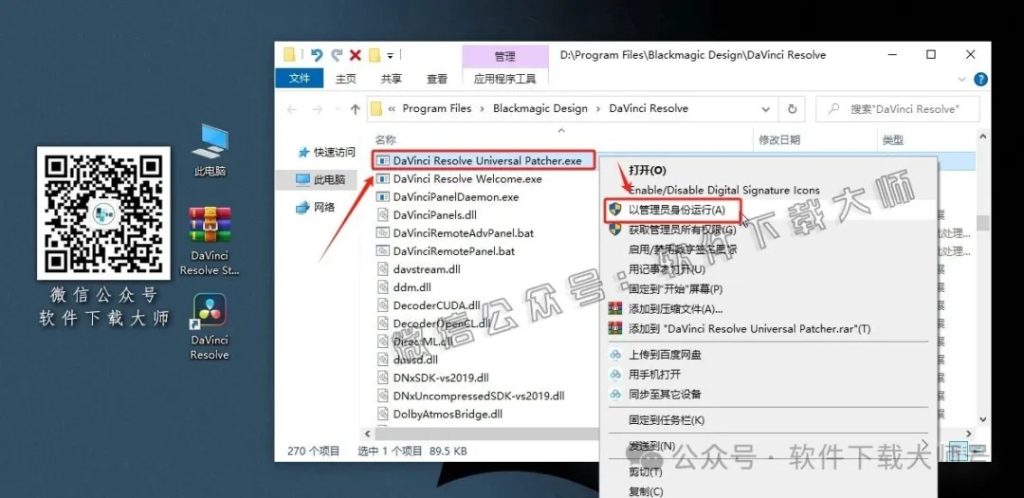Select DNxSDK-vs2019.dll file
Screen dimensions: 1024x498
tap(441, 377)
